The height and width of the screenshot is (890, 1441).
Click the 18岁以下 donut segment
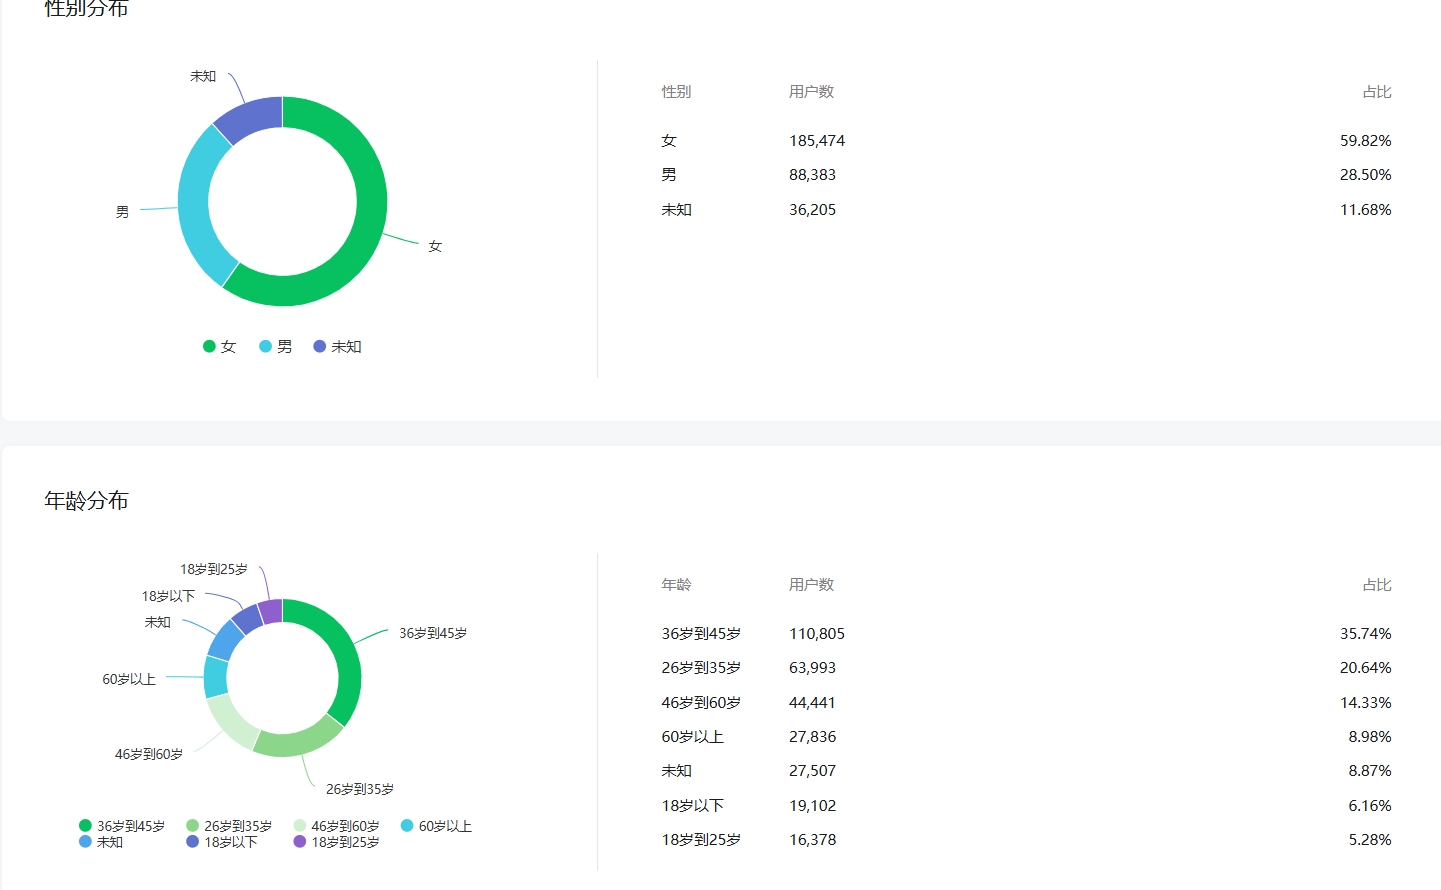point(247,620)
